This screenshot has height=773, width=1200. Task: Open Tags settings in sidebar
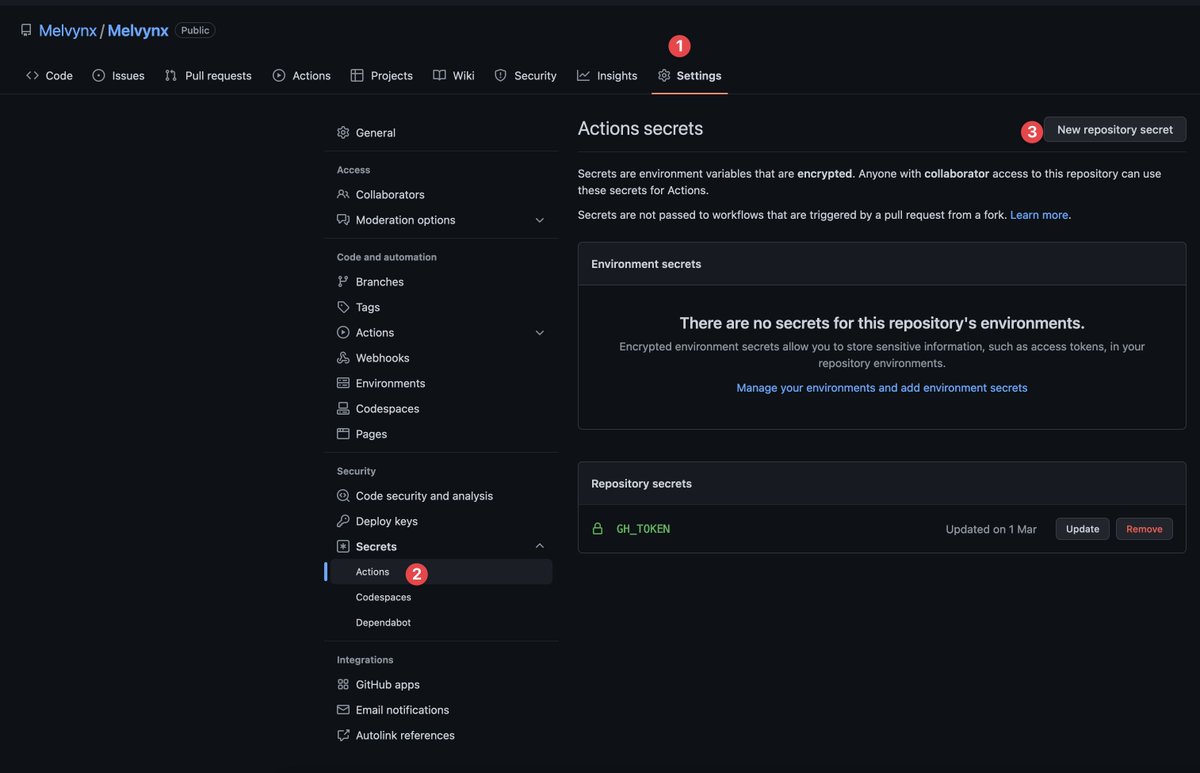[x=368, y=306]
